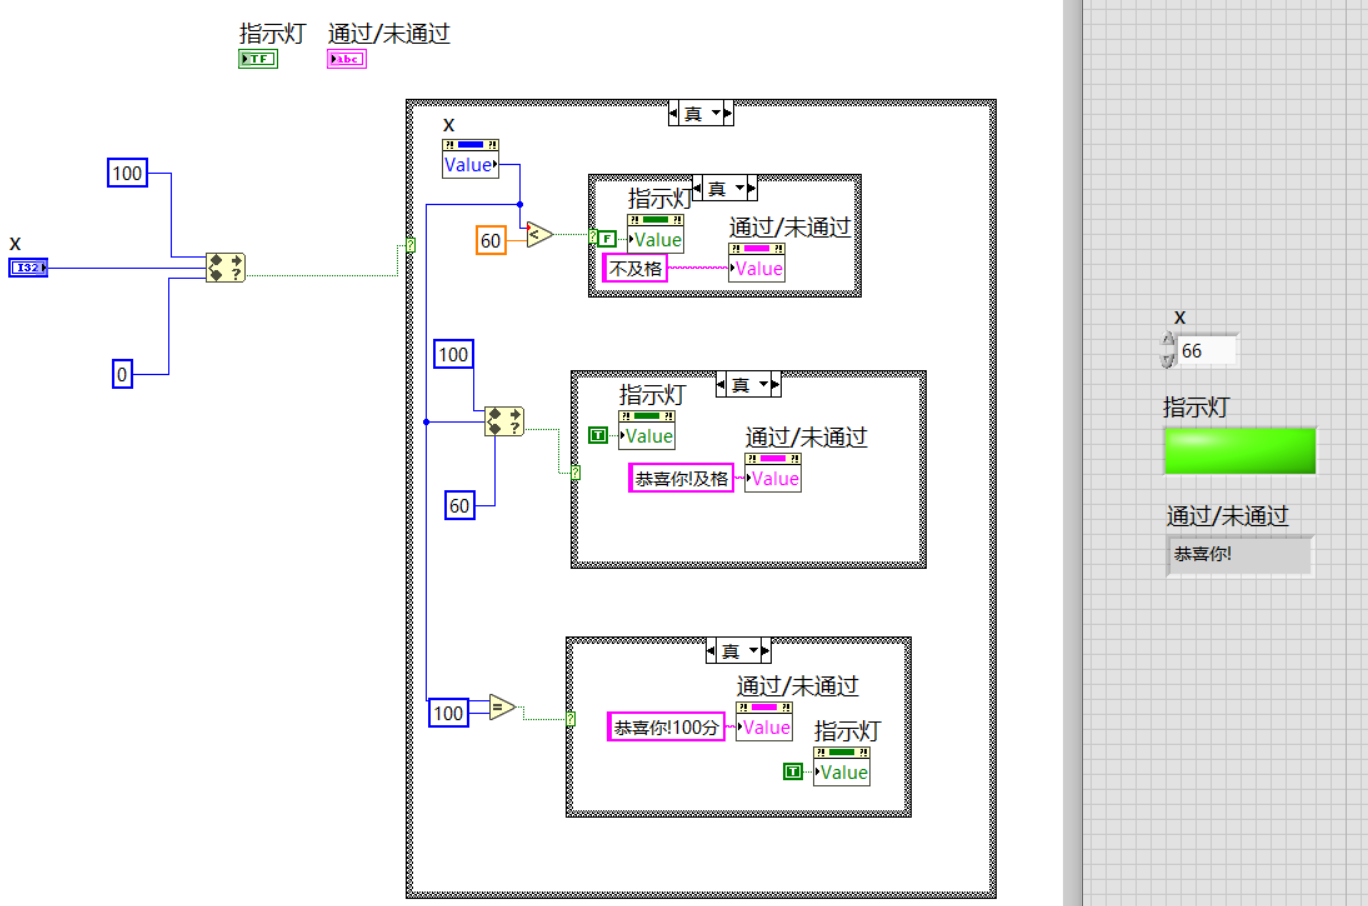Screen dimensions: 1368x906
Task: Click 指示灯 Value property node in 恭喜你!及格 case
Action: pos(647,430)
